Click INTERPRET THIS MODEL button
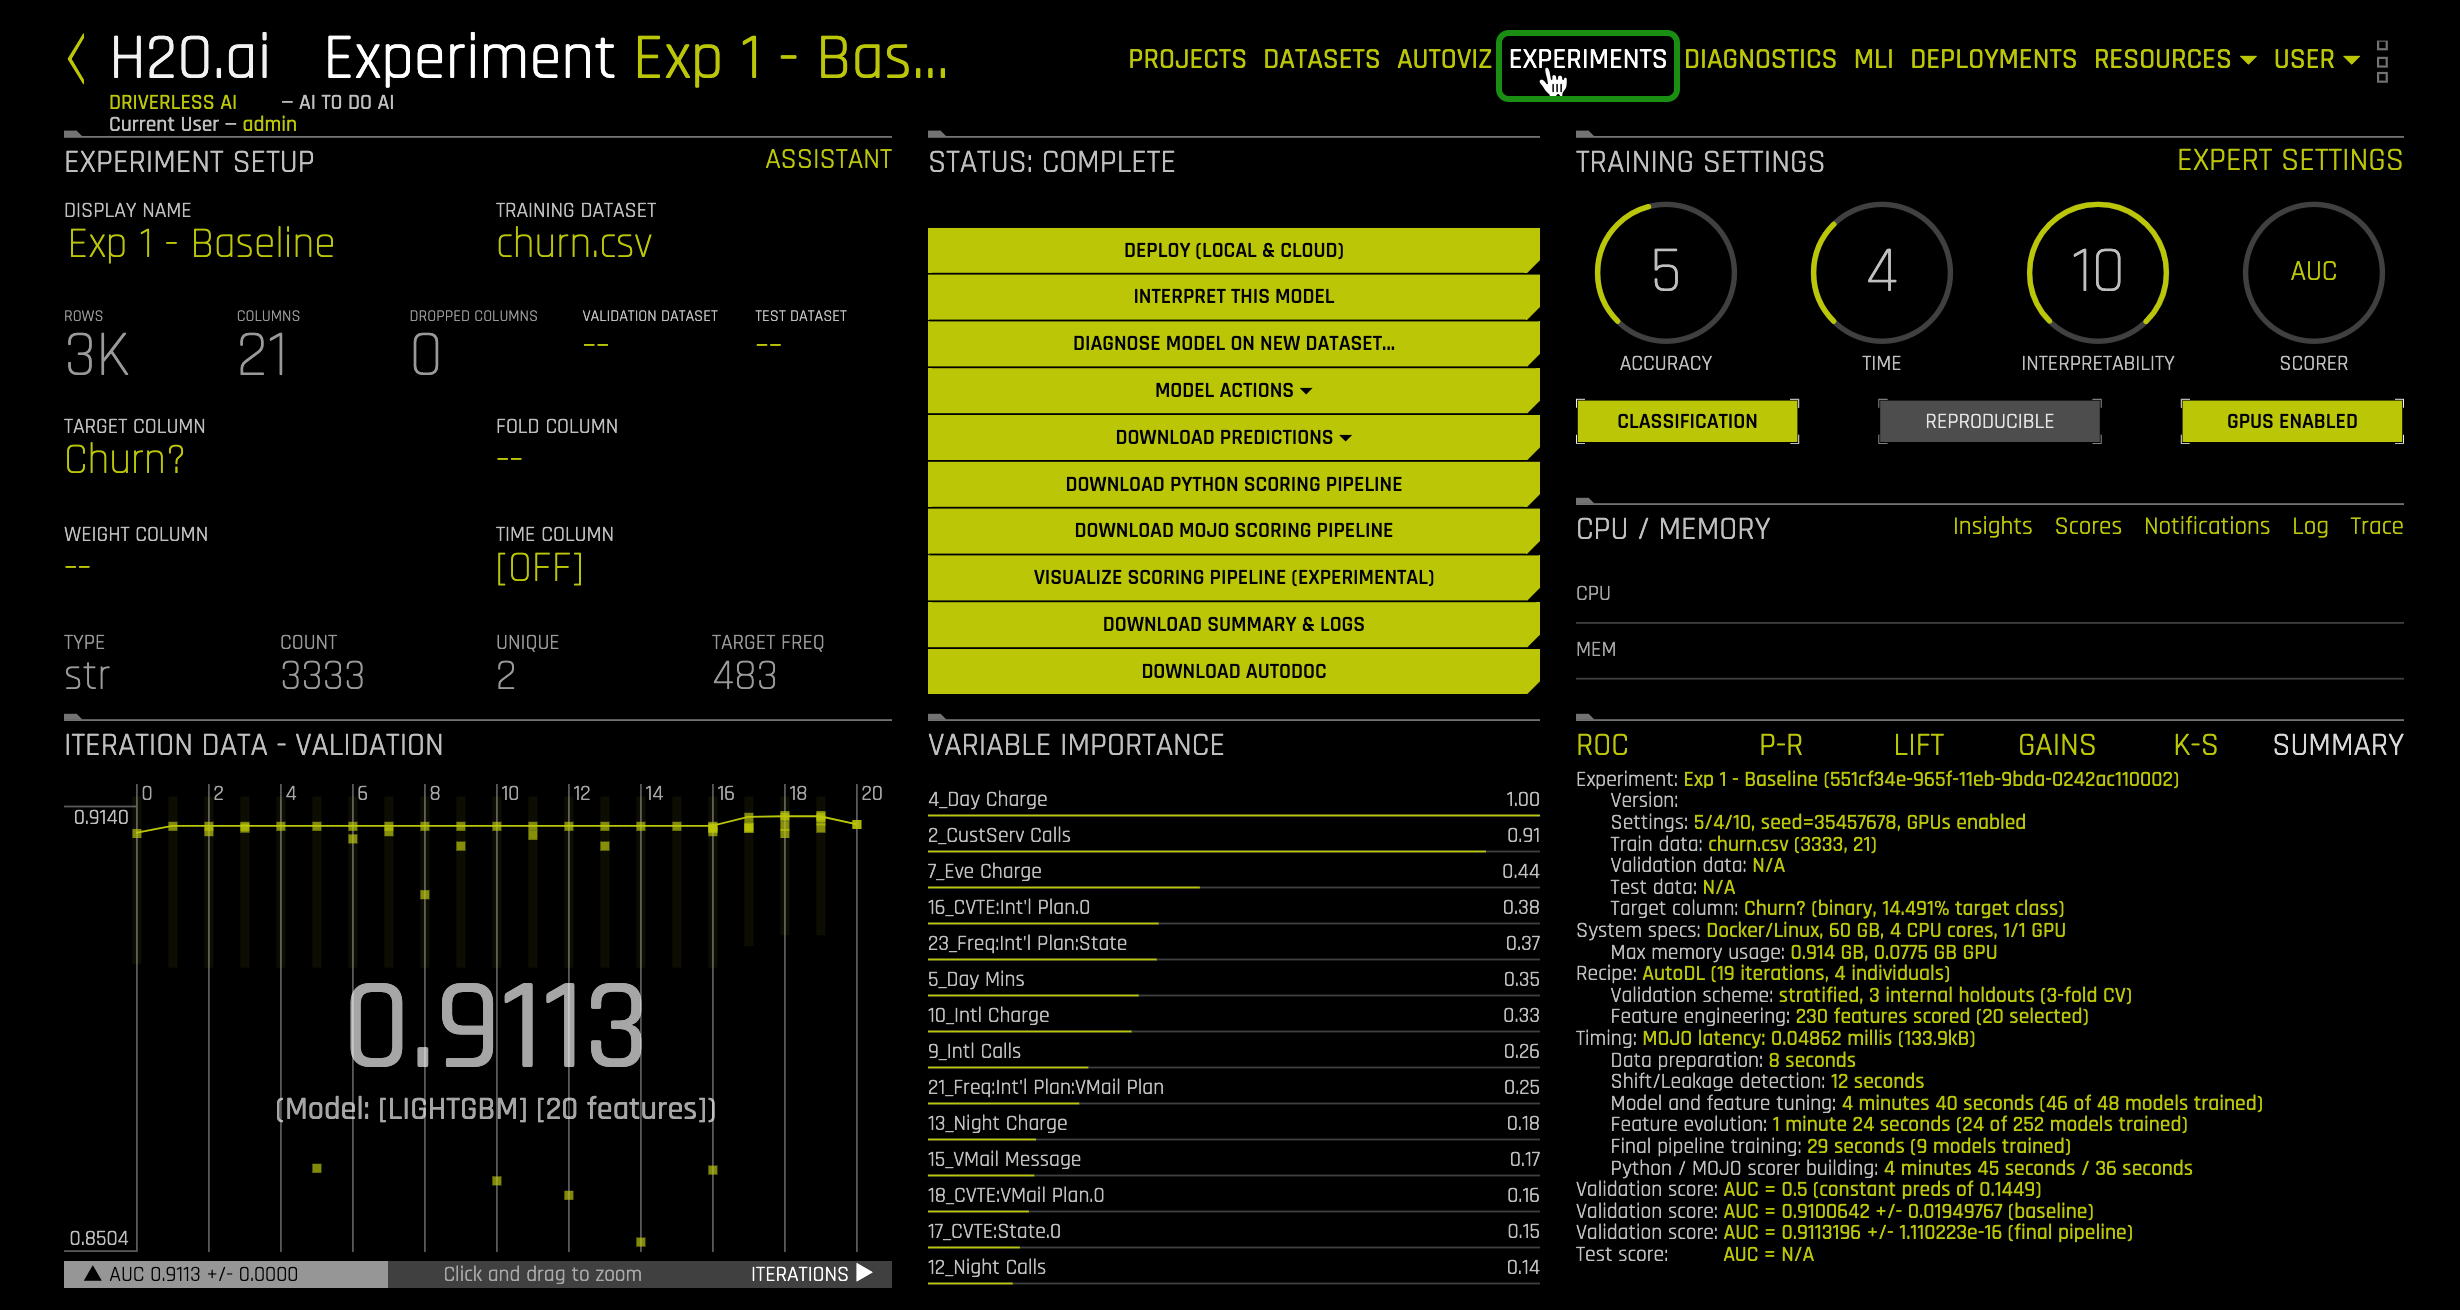The width and height of the screenshot is (2460, 1310). click(1233, 296)
